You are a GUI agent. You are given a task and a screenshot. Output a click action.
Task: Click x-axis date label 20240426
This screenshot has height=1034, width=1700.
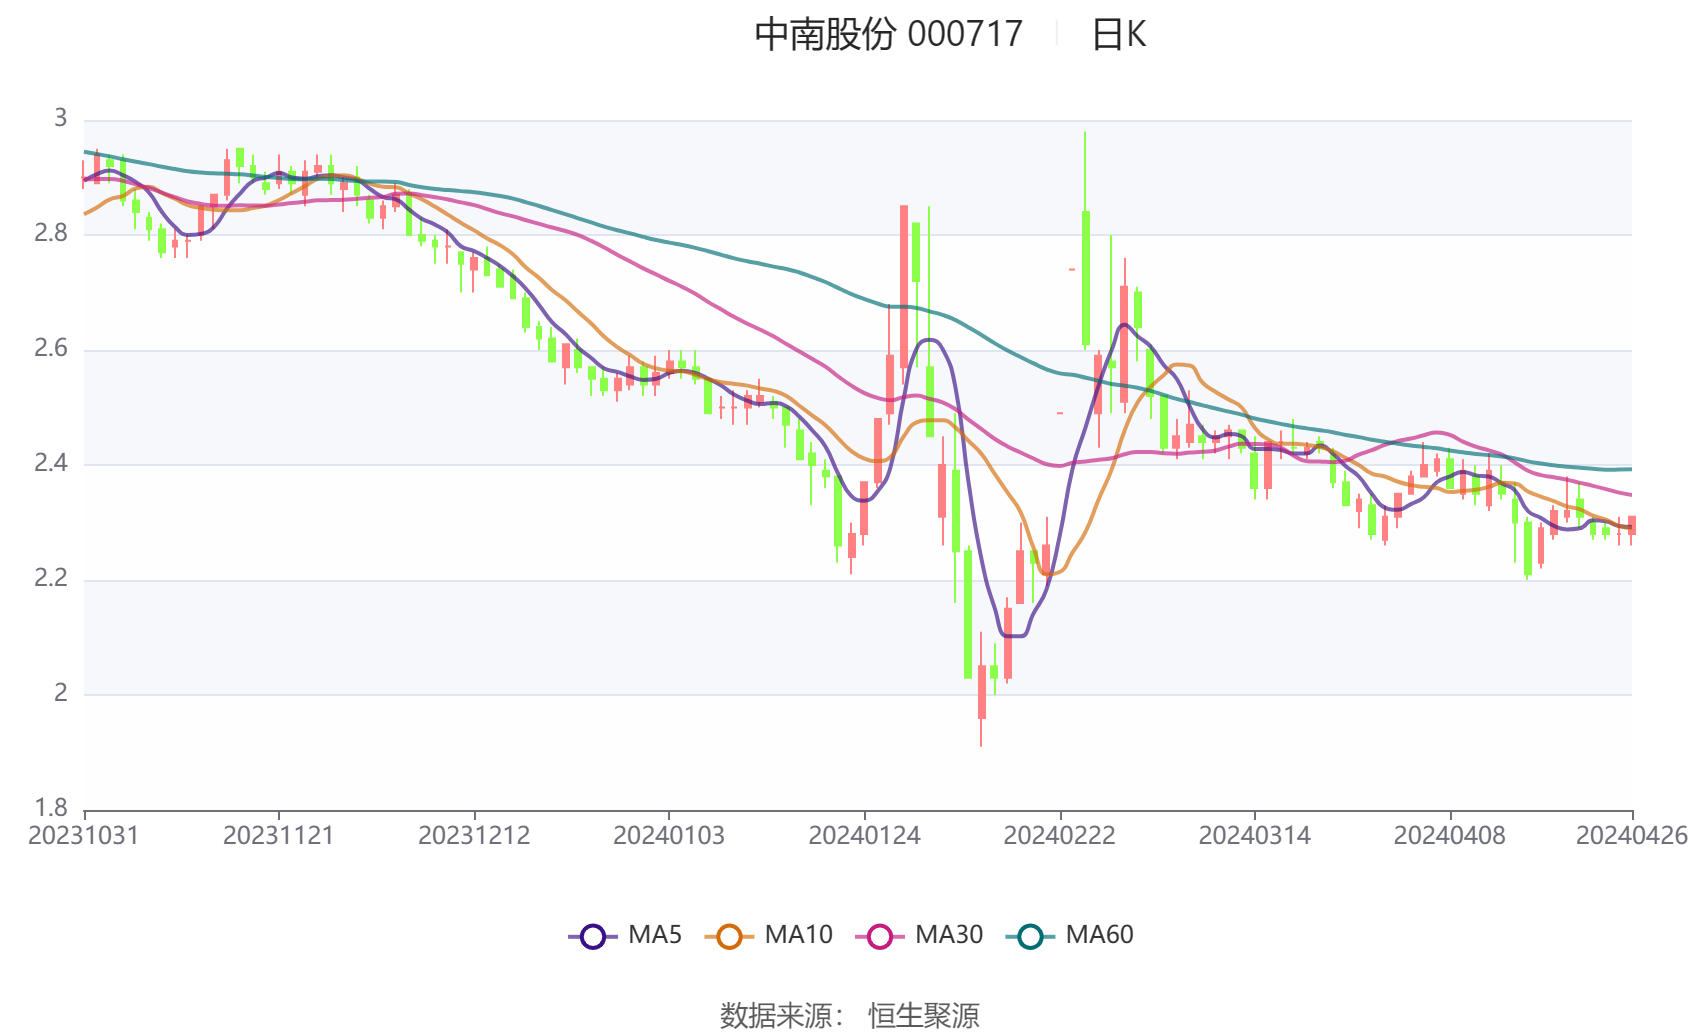pyautogui.click(x=1632, y=836)
